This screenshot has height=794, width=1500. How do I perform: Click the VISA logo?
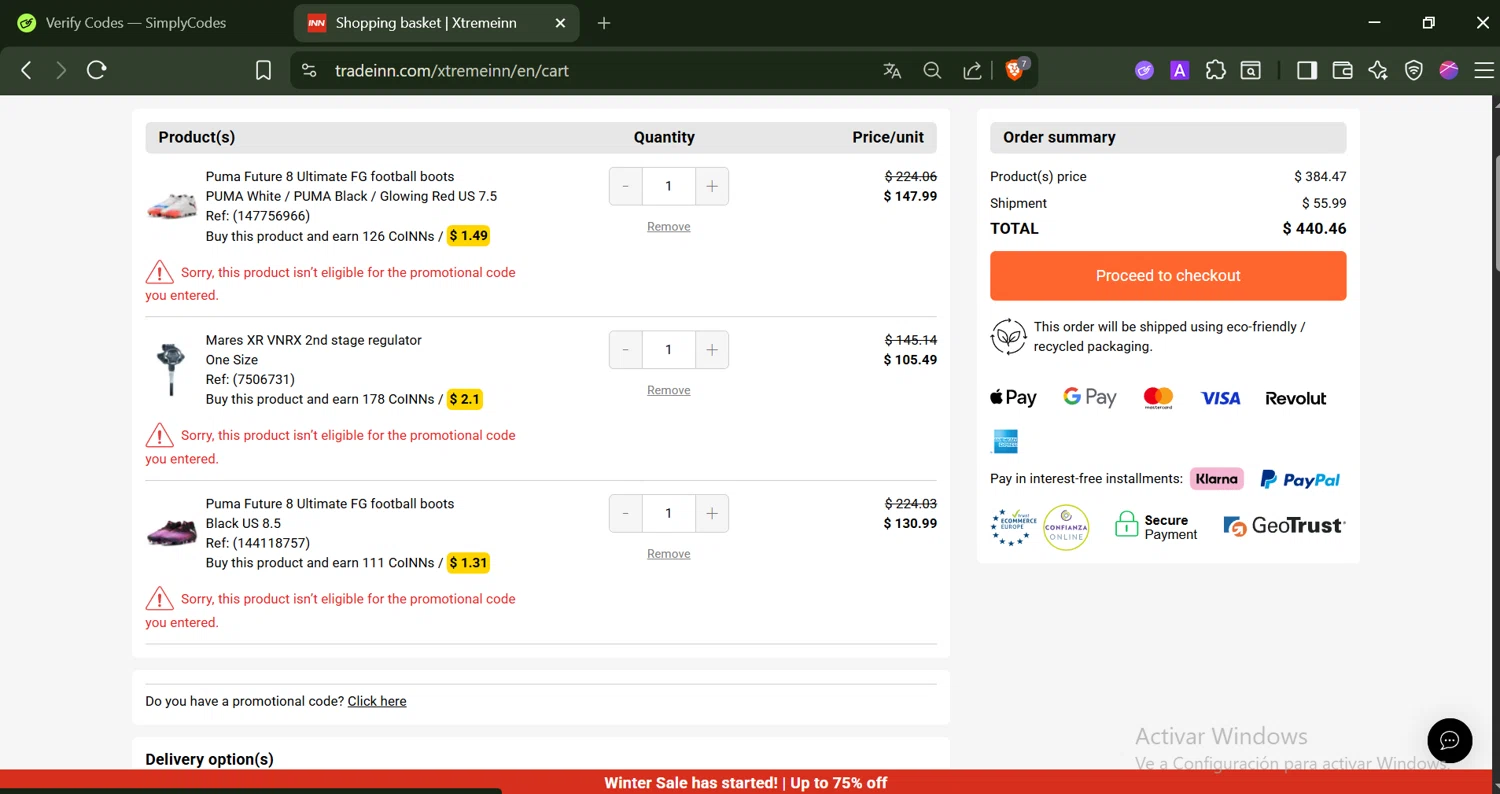coord(1220,398)
